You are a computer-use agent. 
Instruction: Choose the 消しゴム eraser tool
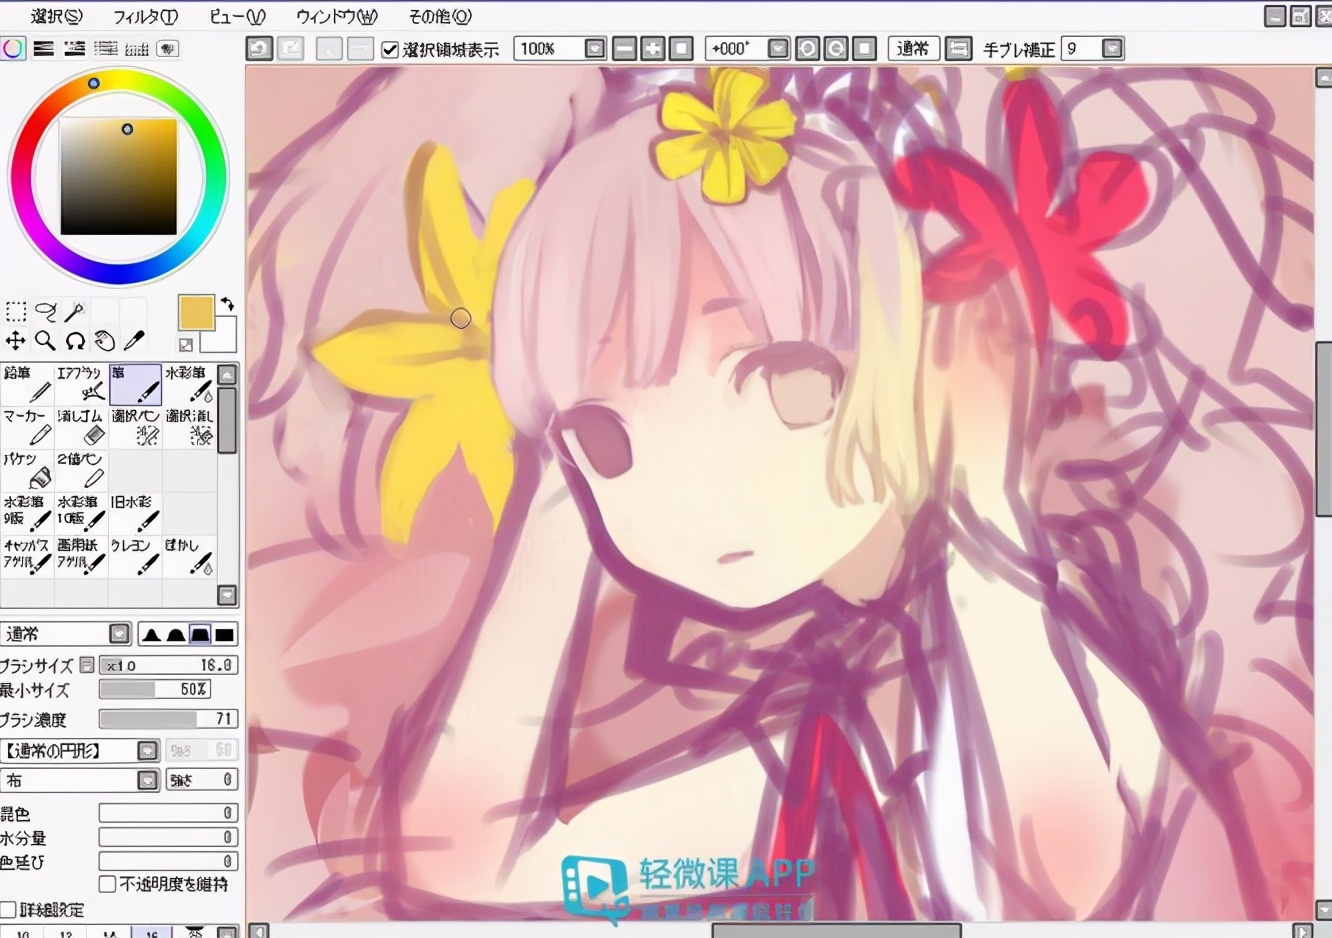(81, 427)
